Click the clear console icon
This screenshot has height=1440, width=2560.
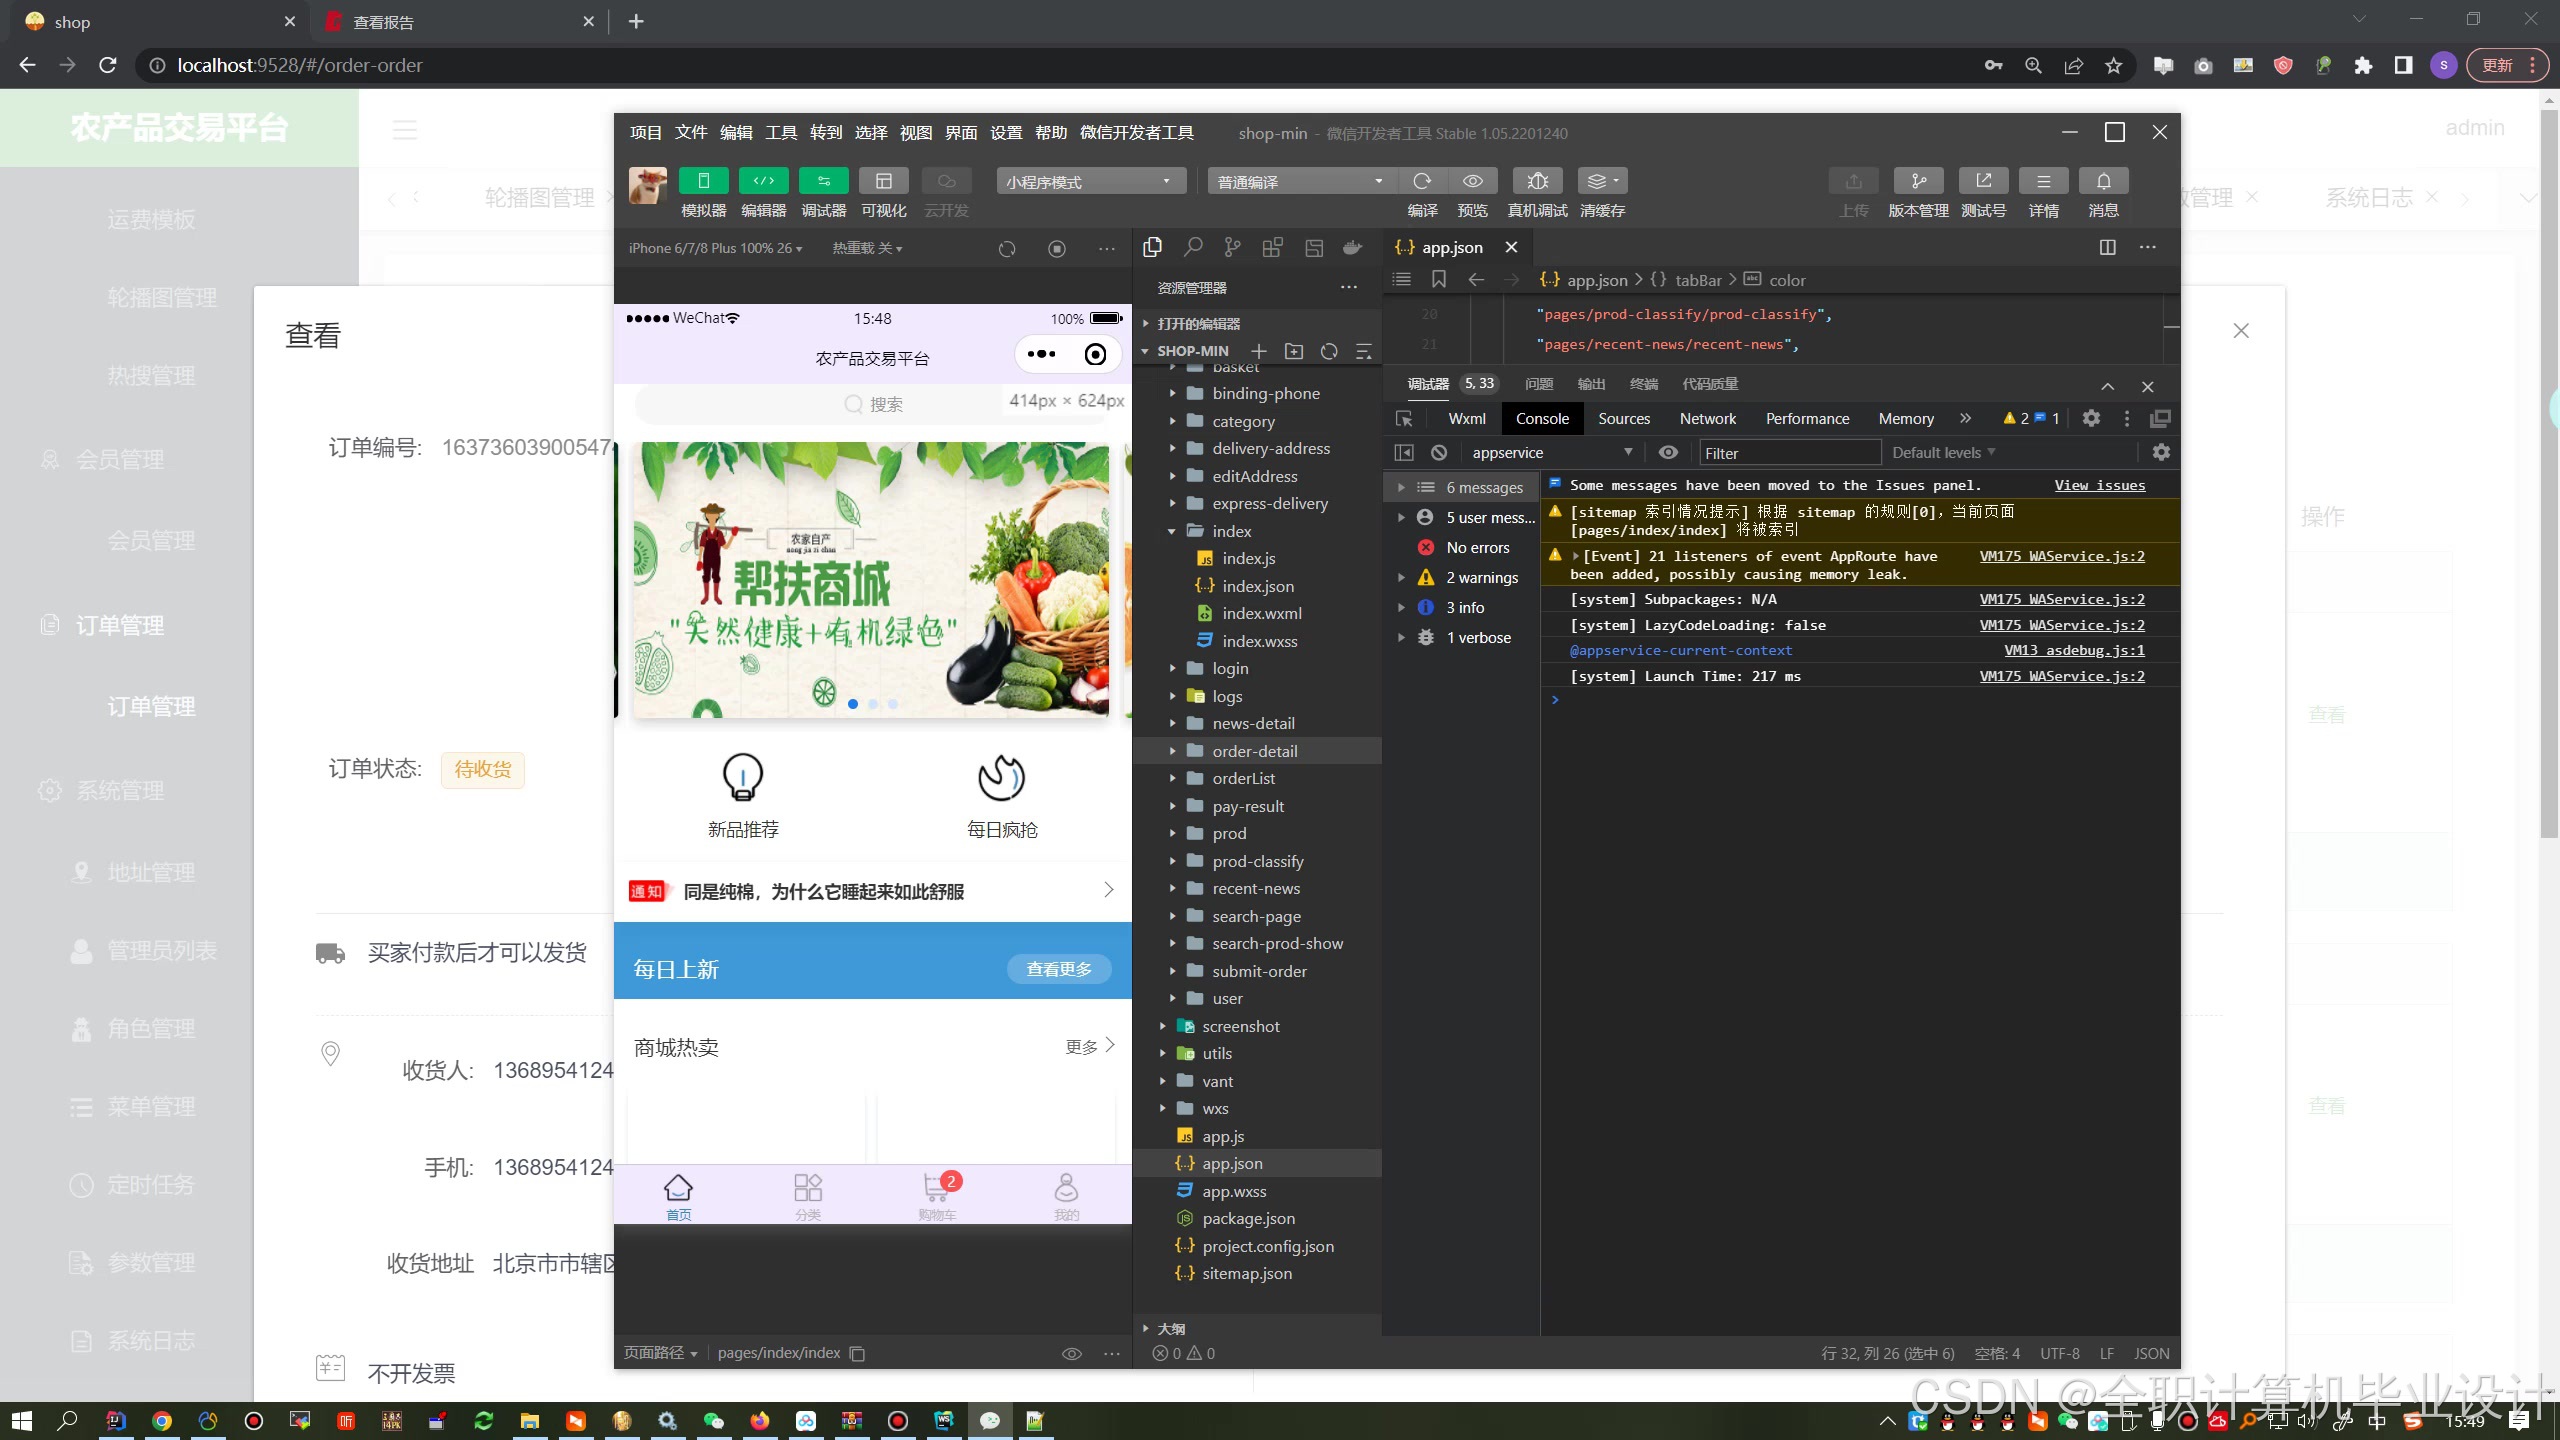coord(1439,453)
